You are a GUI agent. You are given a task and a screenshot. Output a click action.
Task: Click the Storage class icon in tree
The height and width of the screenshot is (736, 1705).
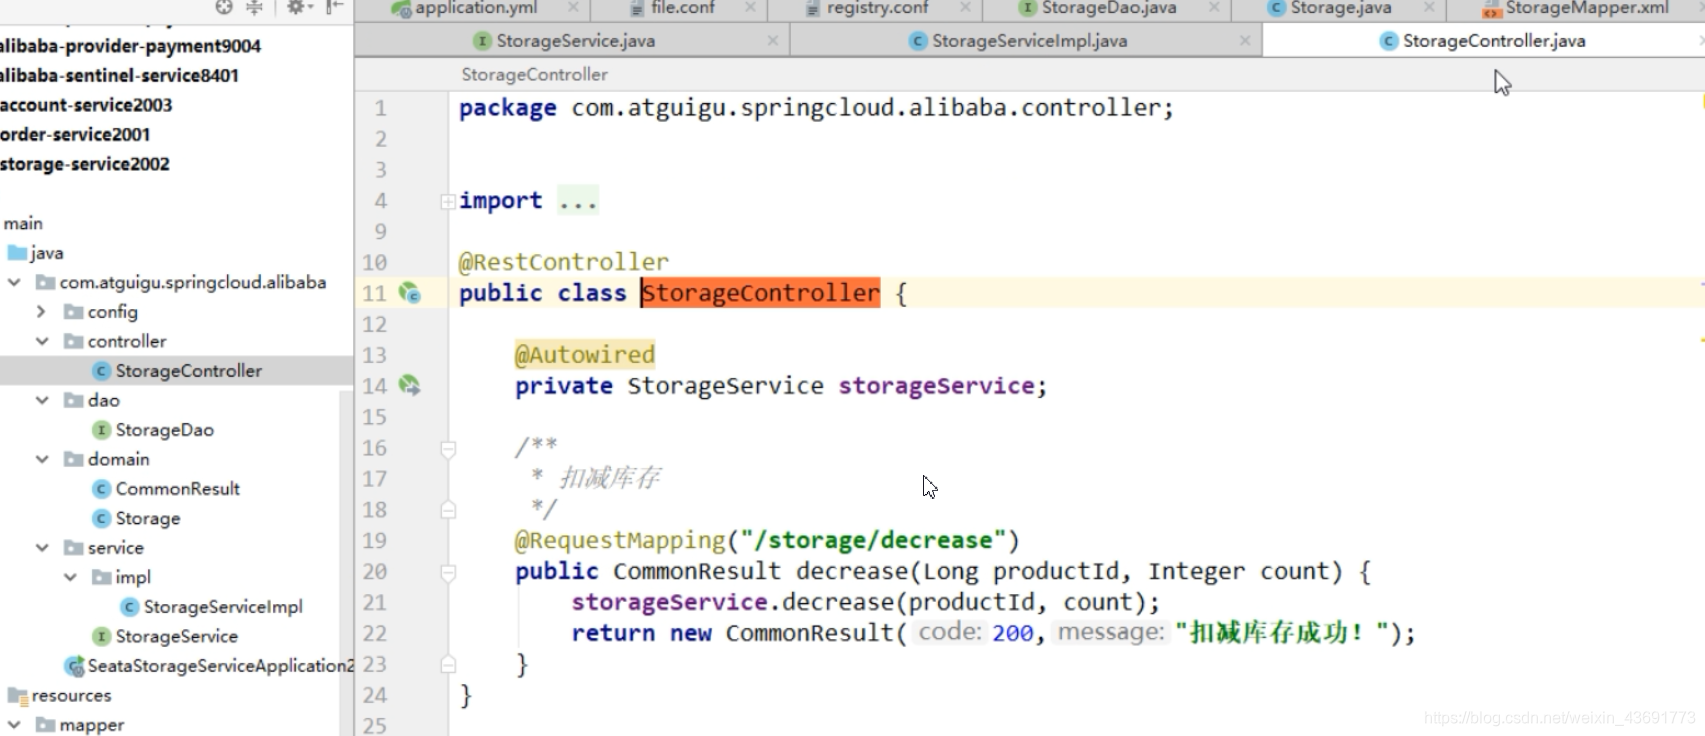click(x=101, y=518)
